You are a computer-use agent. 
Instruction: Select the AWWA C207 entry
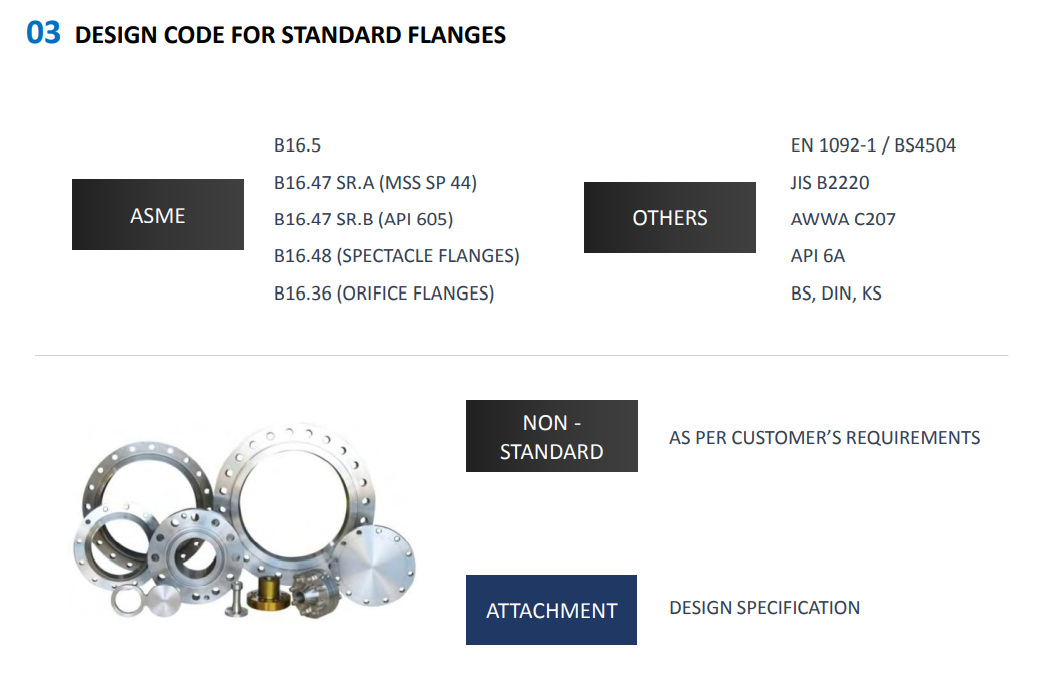843,219
